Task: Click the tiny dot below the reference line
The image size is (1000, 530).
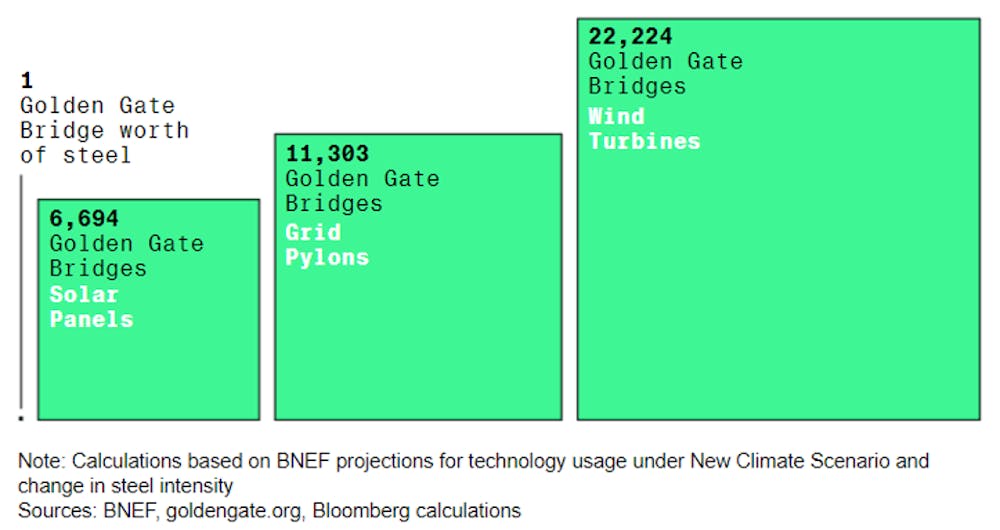Action: pos(21,418)
